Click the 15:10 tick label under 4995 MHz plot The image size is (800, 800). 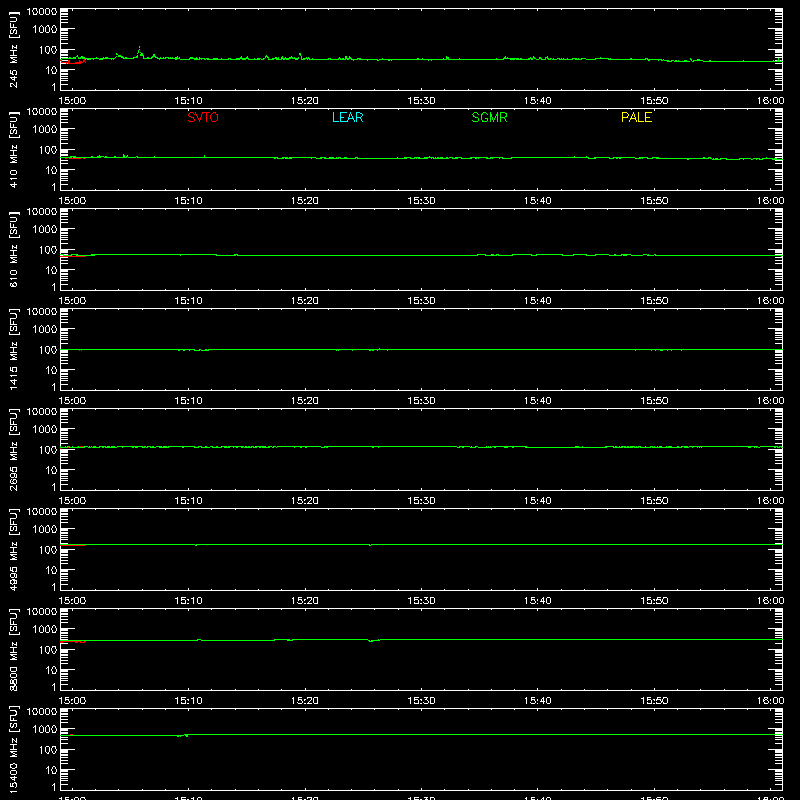click(x=188, y=601)
